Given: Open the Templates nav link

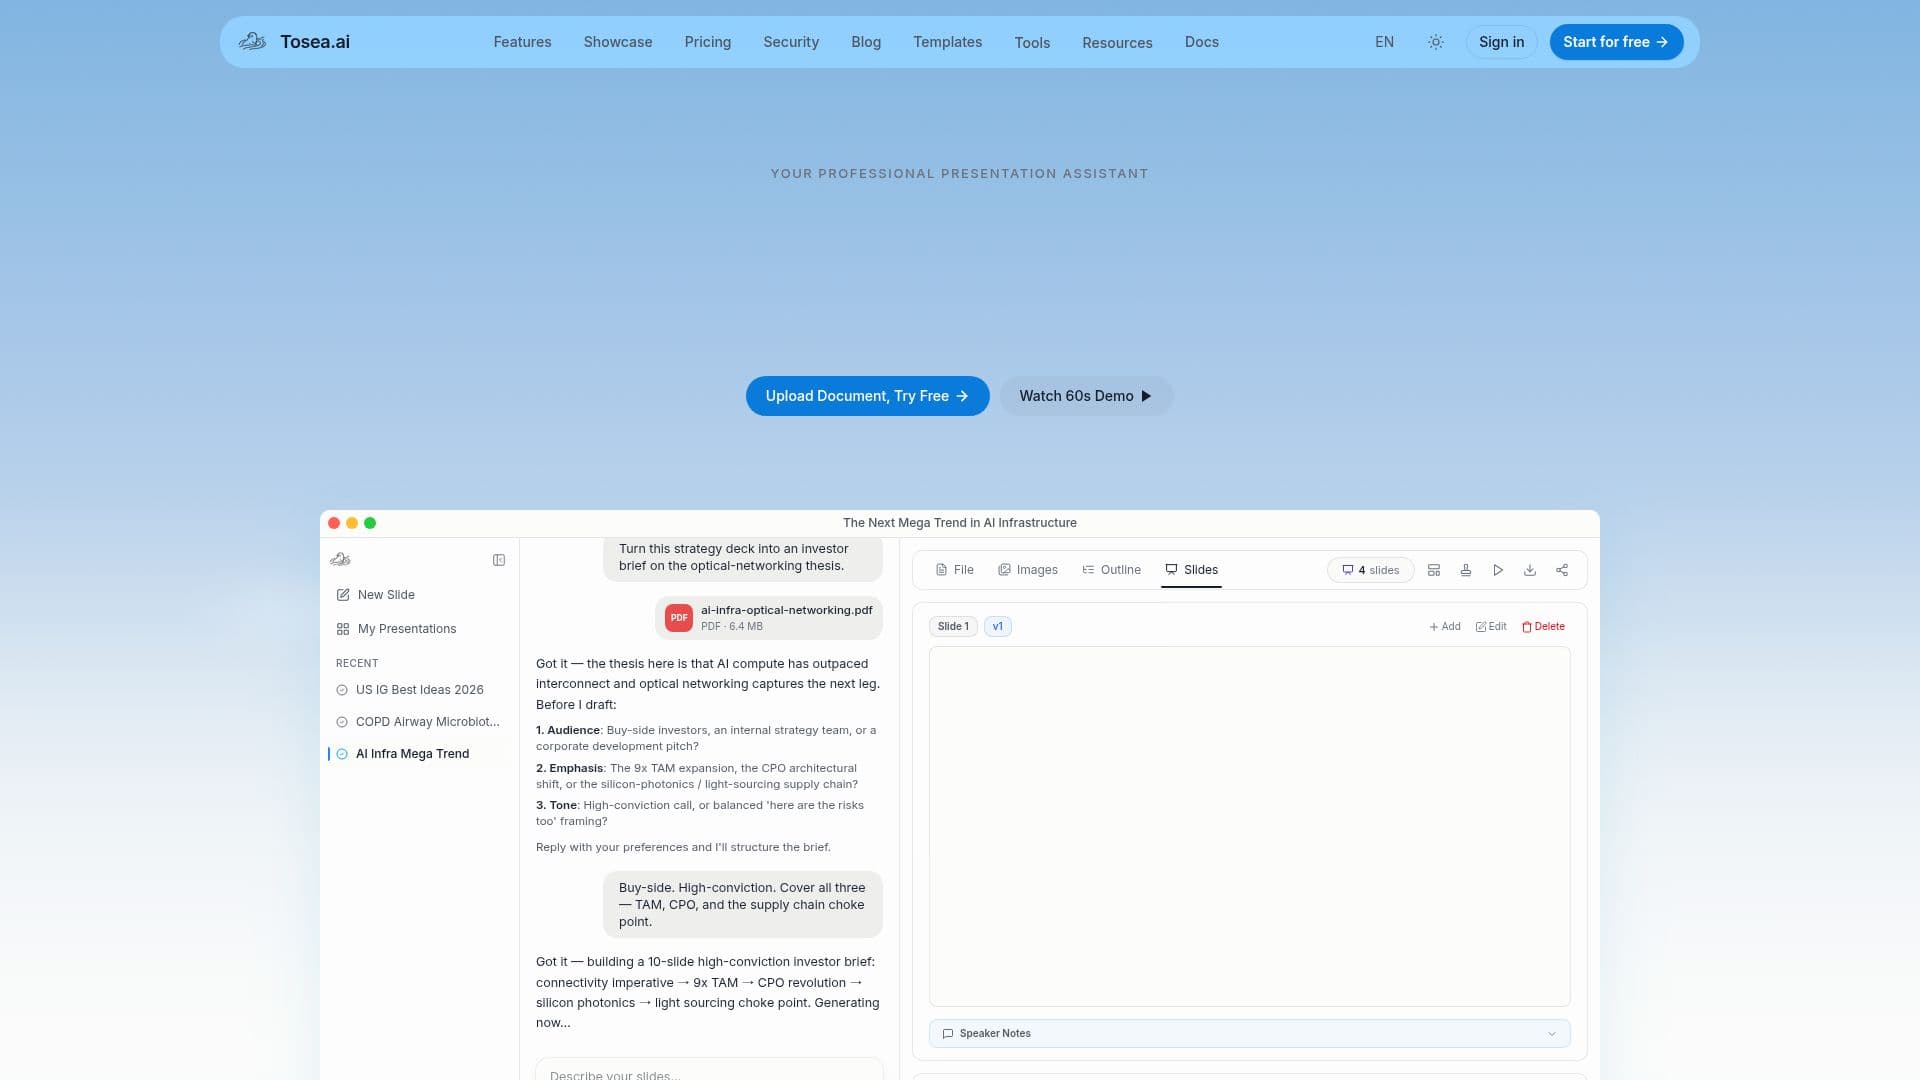Looking at the screenshot, I should coord(947,42).
